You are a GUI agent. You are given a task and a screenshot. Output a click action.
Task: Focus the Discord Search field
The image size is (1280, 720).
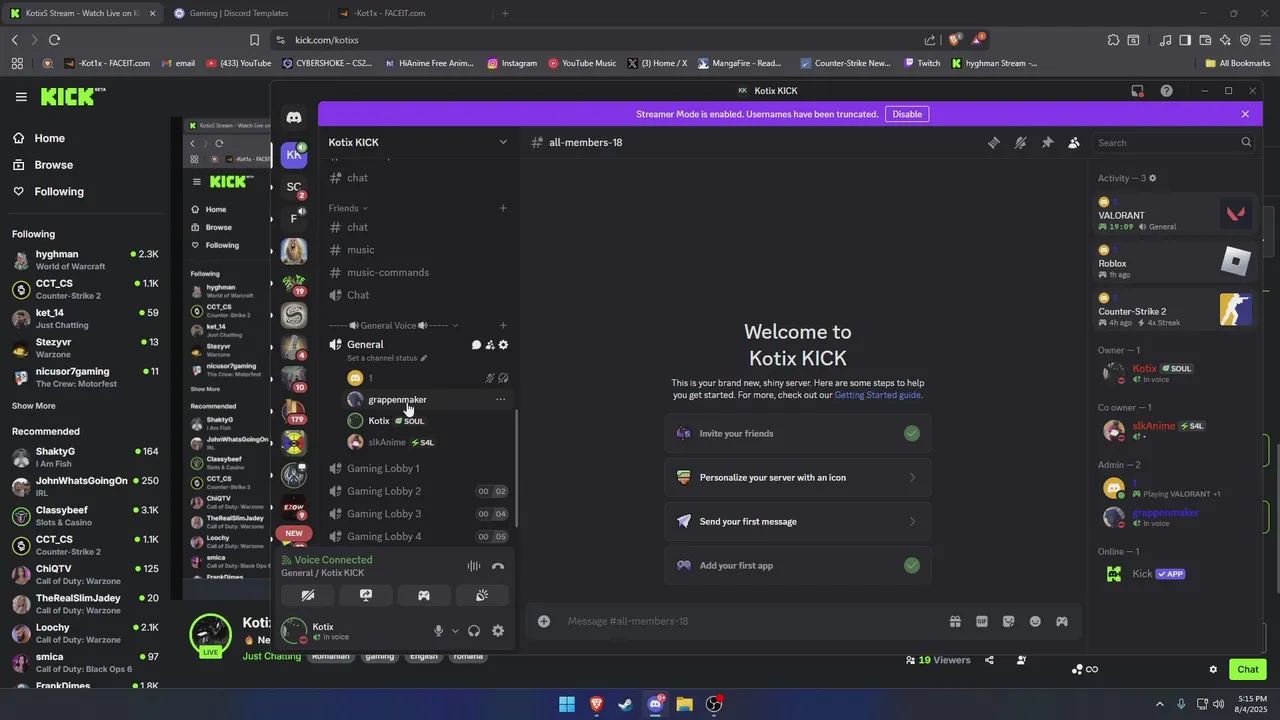coord(1174,142)
